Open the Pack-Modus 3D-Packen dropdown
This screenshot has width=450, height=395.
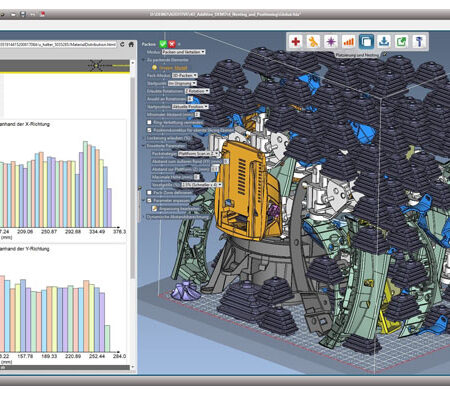(x=185, y=76)
